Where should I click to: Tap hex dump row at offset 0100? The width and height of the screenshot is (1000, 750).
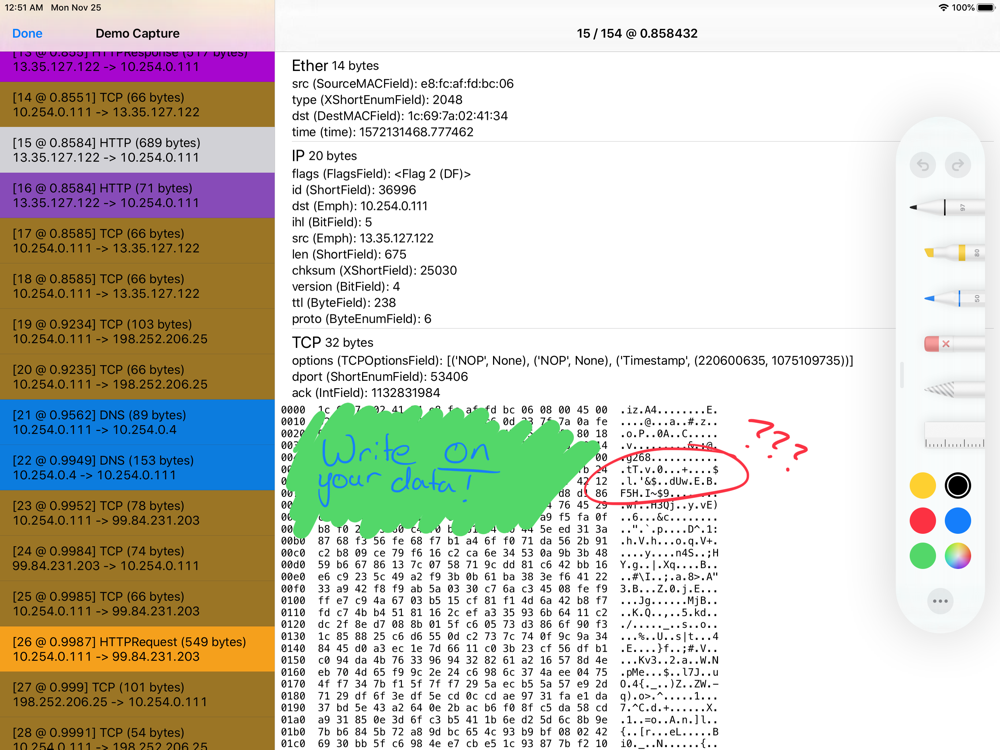coord(499,601)
